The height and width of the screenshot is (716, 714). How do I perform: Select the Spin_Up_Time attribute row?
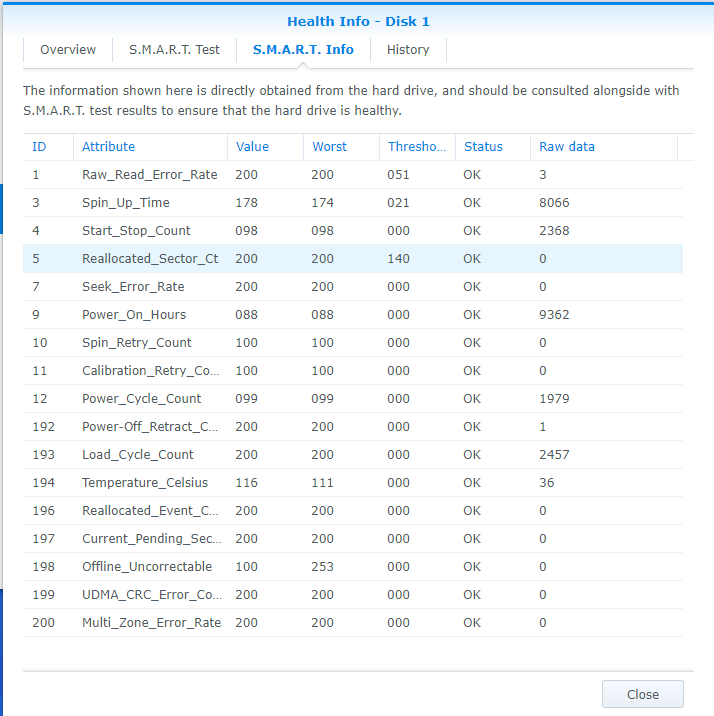pyautogui.click(x=353, y=202)
